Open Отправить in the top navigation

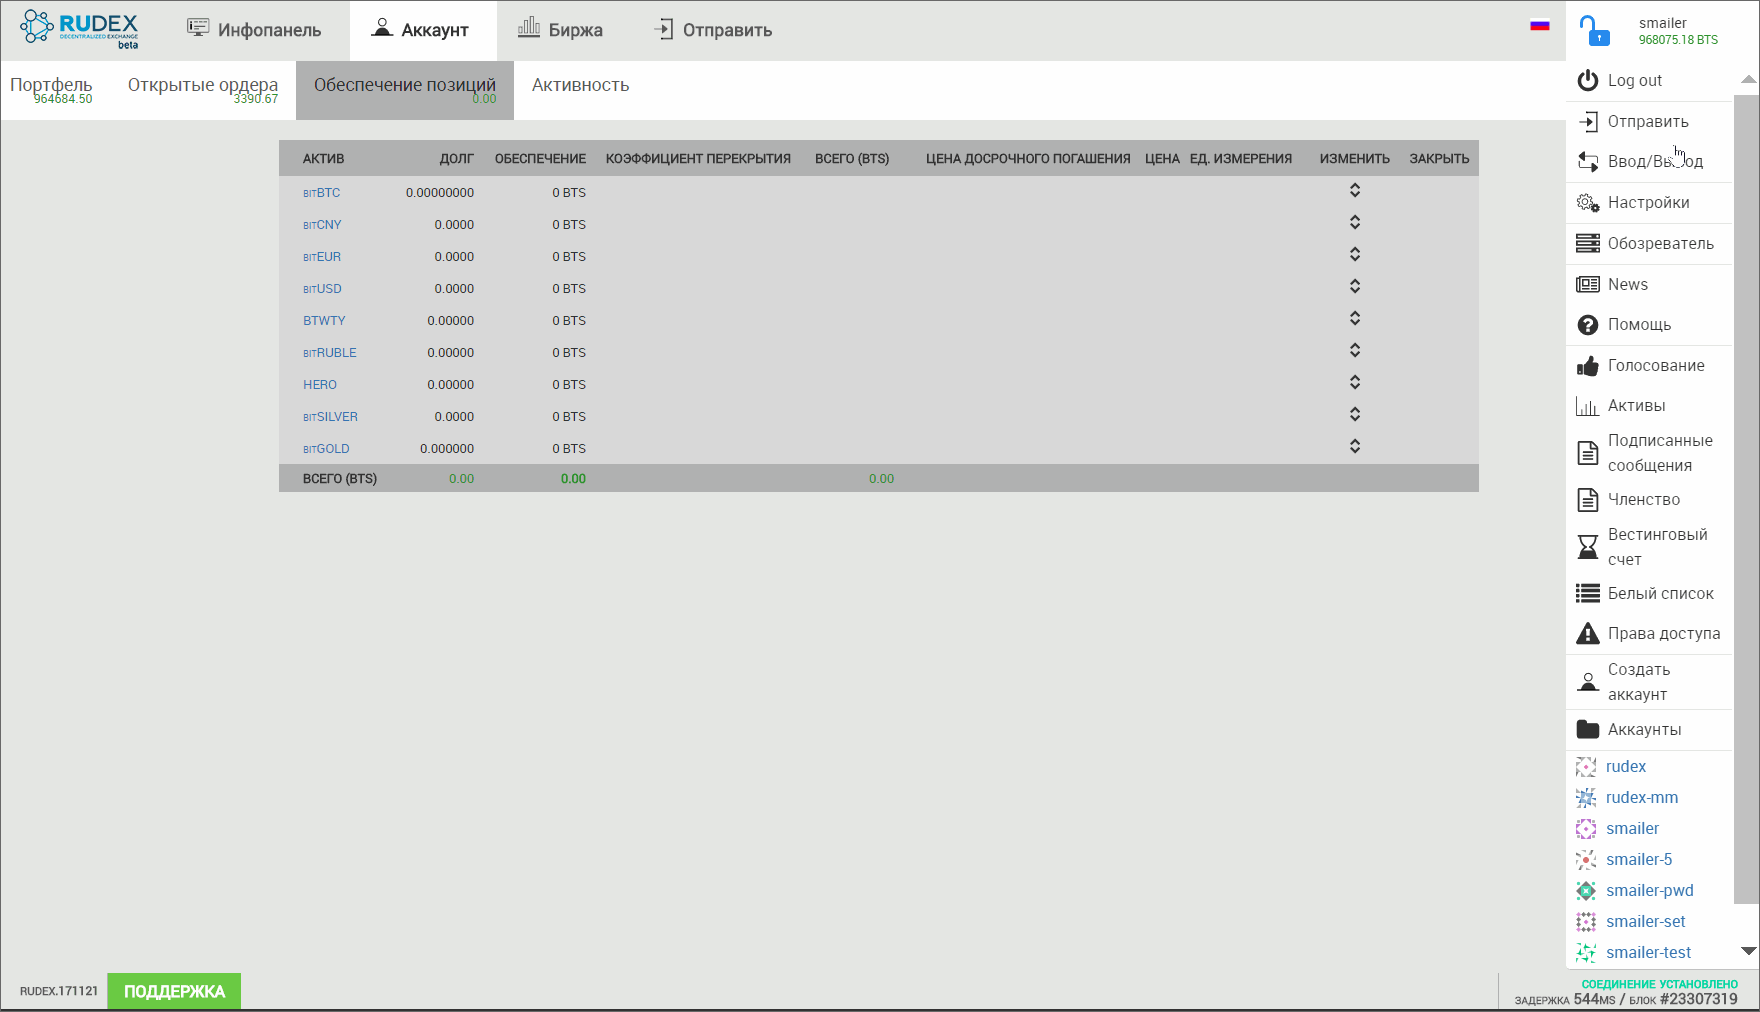(x=712, y=30)
